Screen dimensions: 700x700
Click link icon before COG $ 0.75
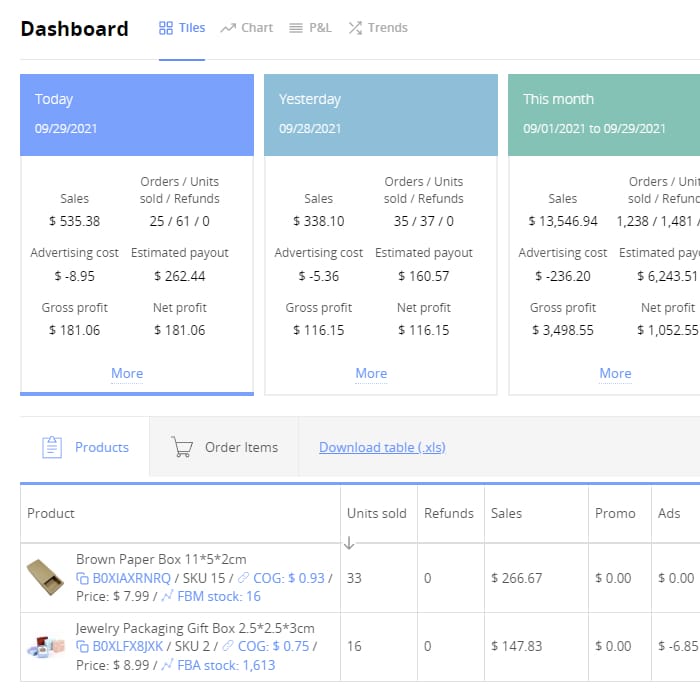228,646
